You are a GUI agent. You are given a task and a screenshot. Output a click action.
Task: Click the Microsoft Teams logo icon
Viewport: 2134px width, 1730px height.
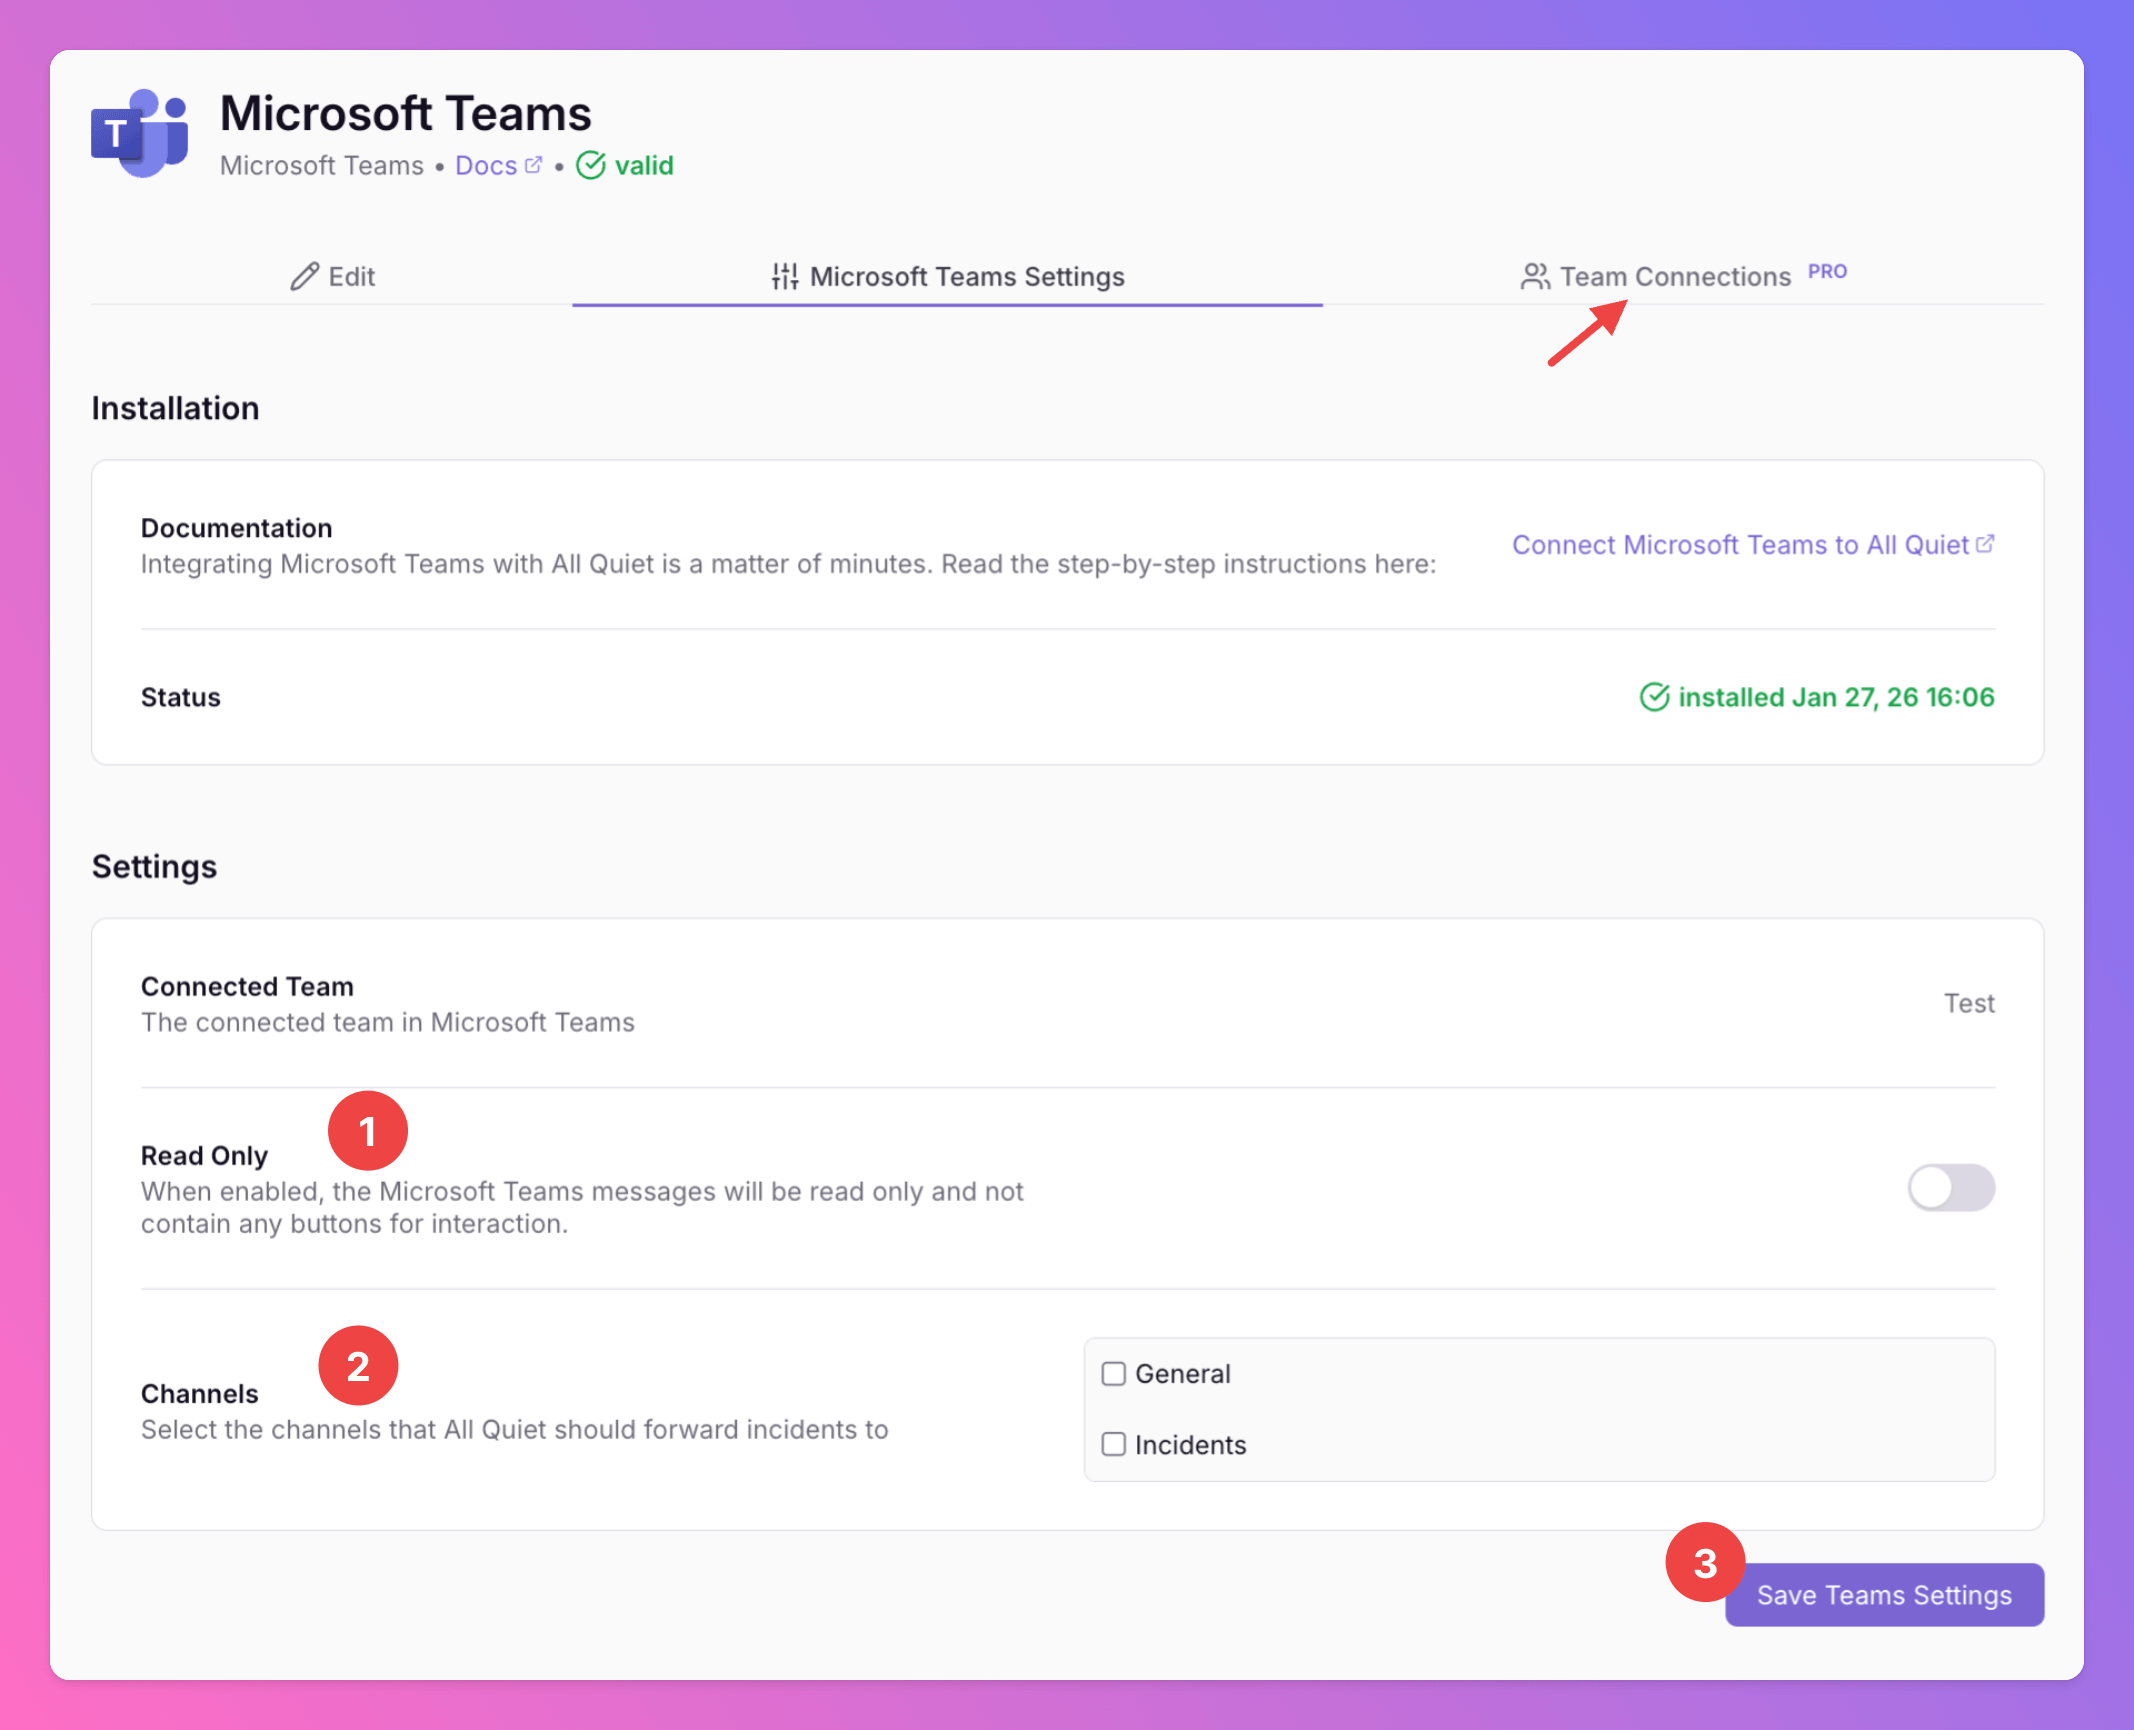140,133
